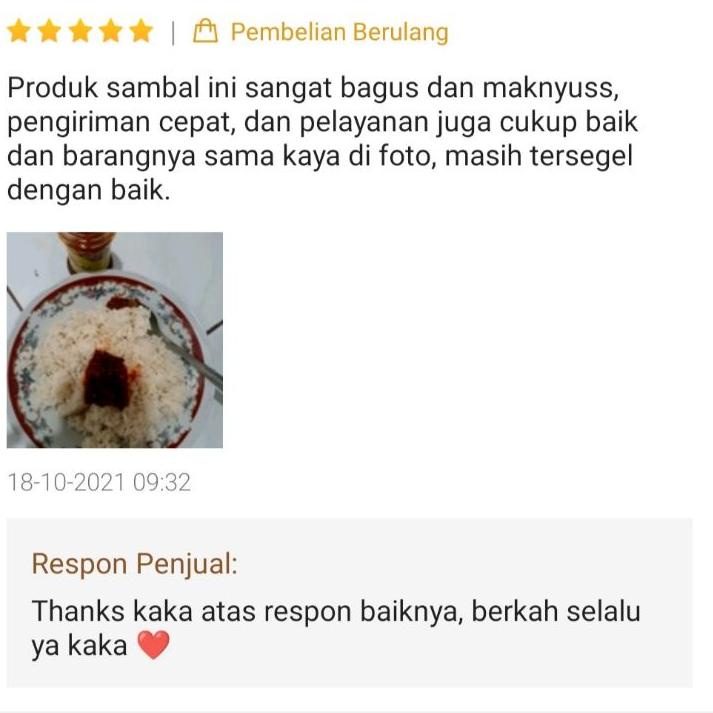This screenshot has width=713, height=713.
Task: Tap 'ya kaka' in seller reply
Action: [79, 645]
